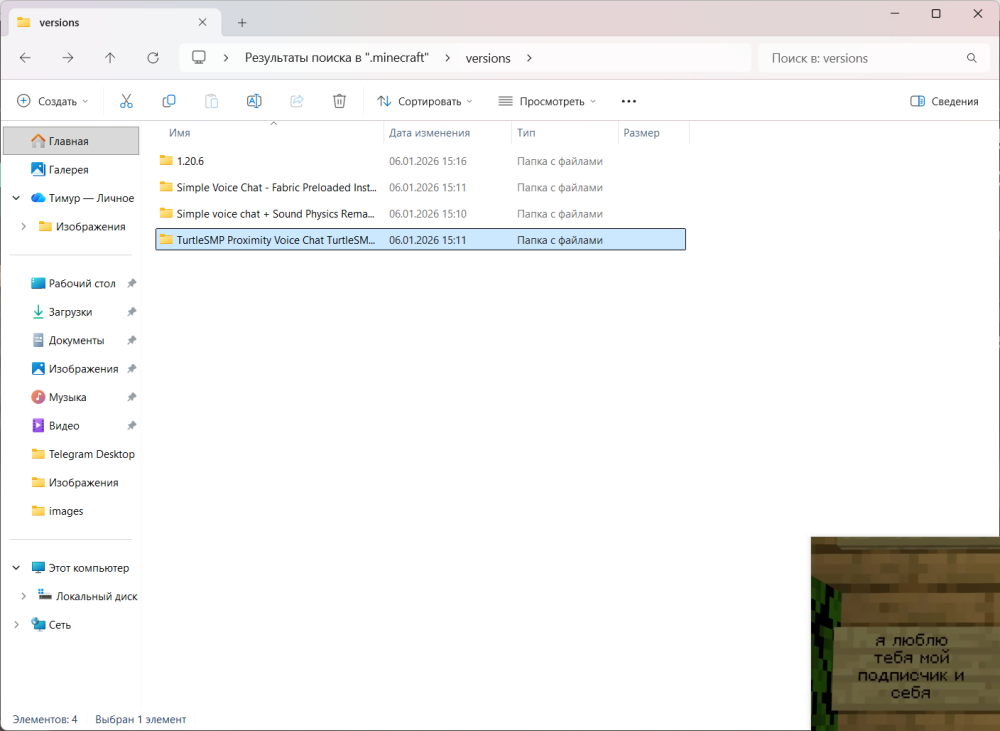Select Simple Voice Chat - Fabric Preloaded folder

tap(421, 187)
